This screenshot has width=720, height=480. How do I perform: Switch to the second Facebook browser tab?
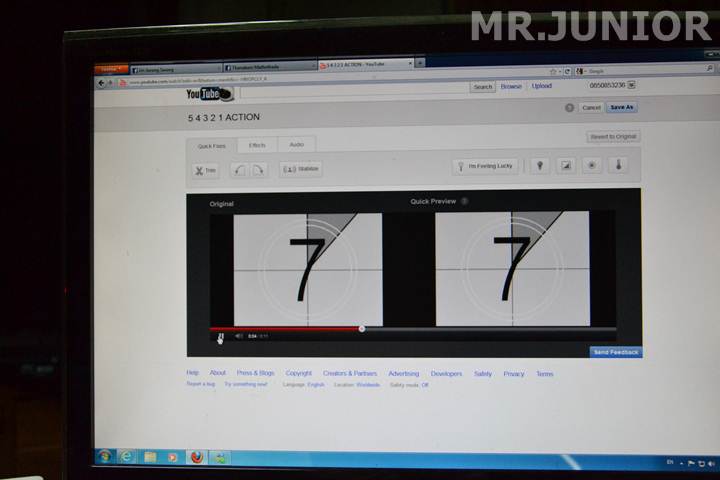click(270, 68)
